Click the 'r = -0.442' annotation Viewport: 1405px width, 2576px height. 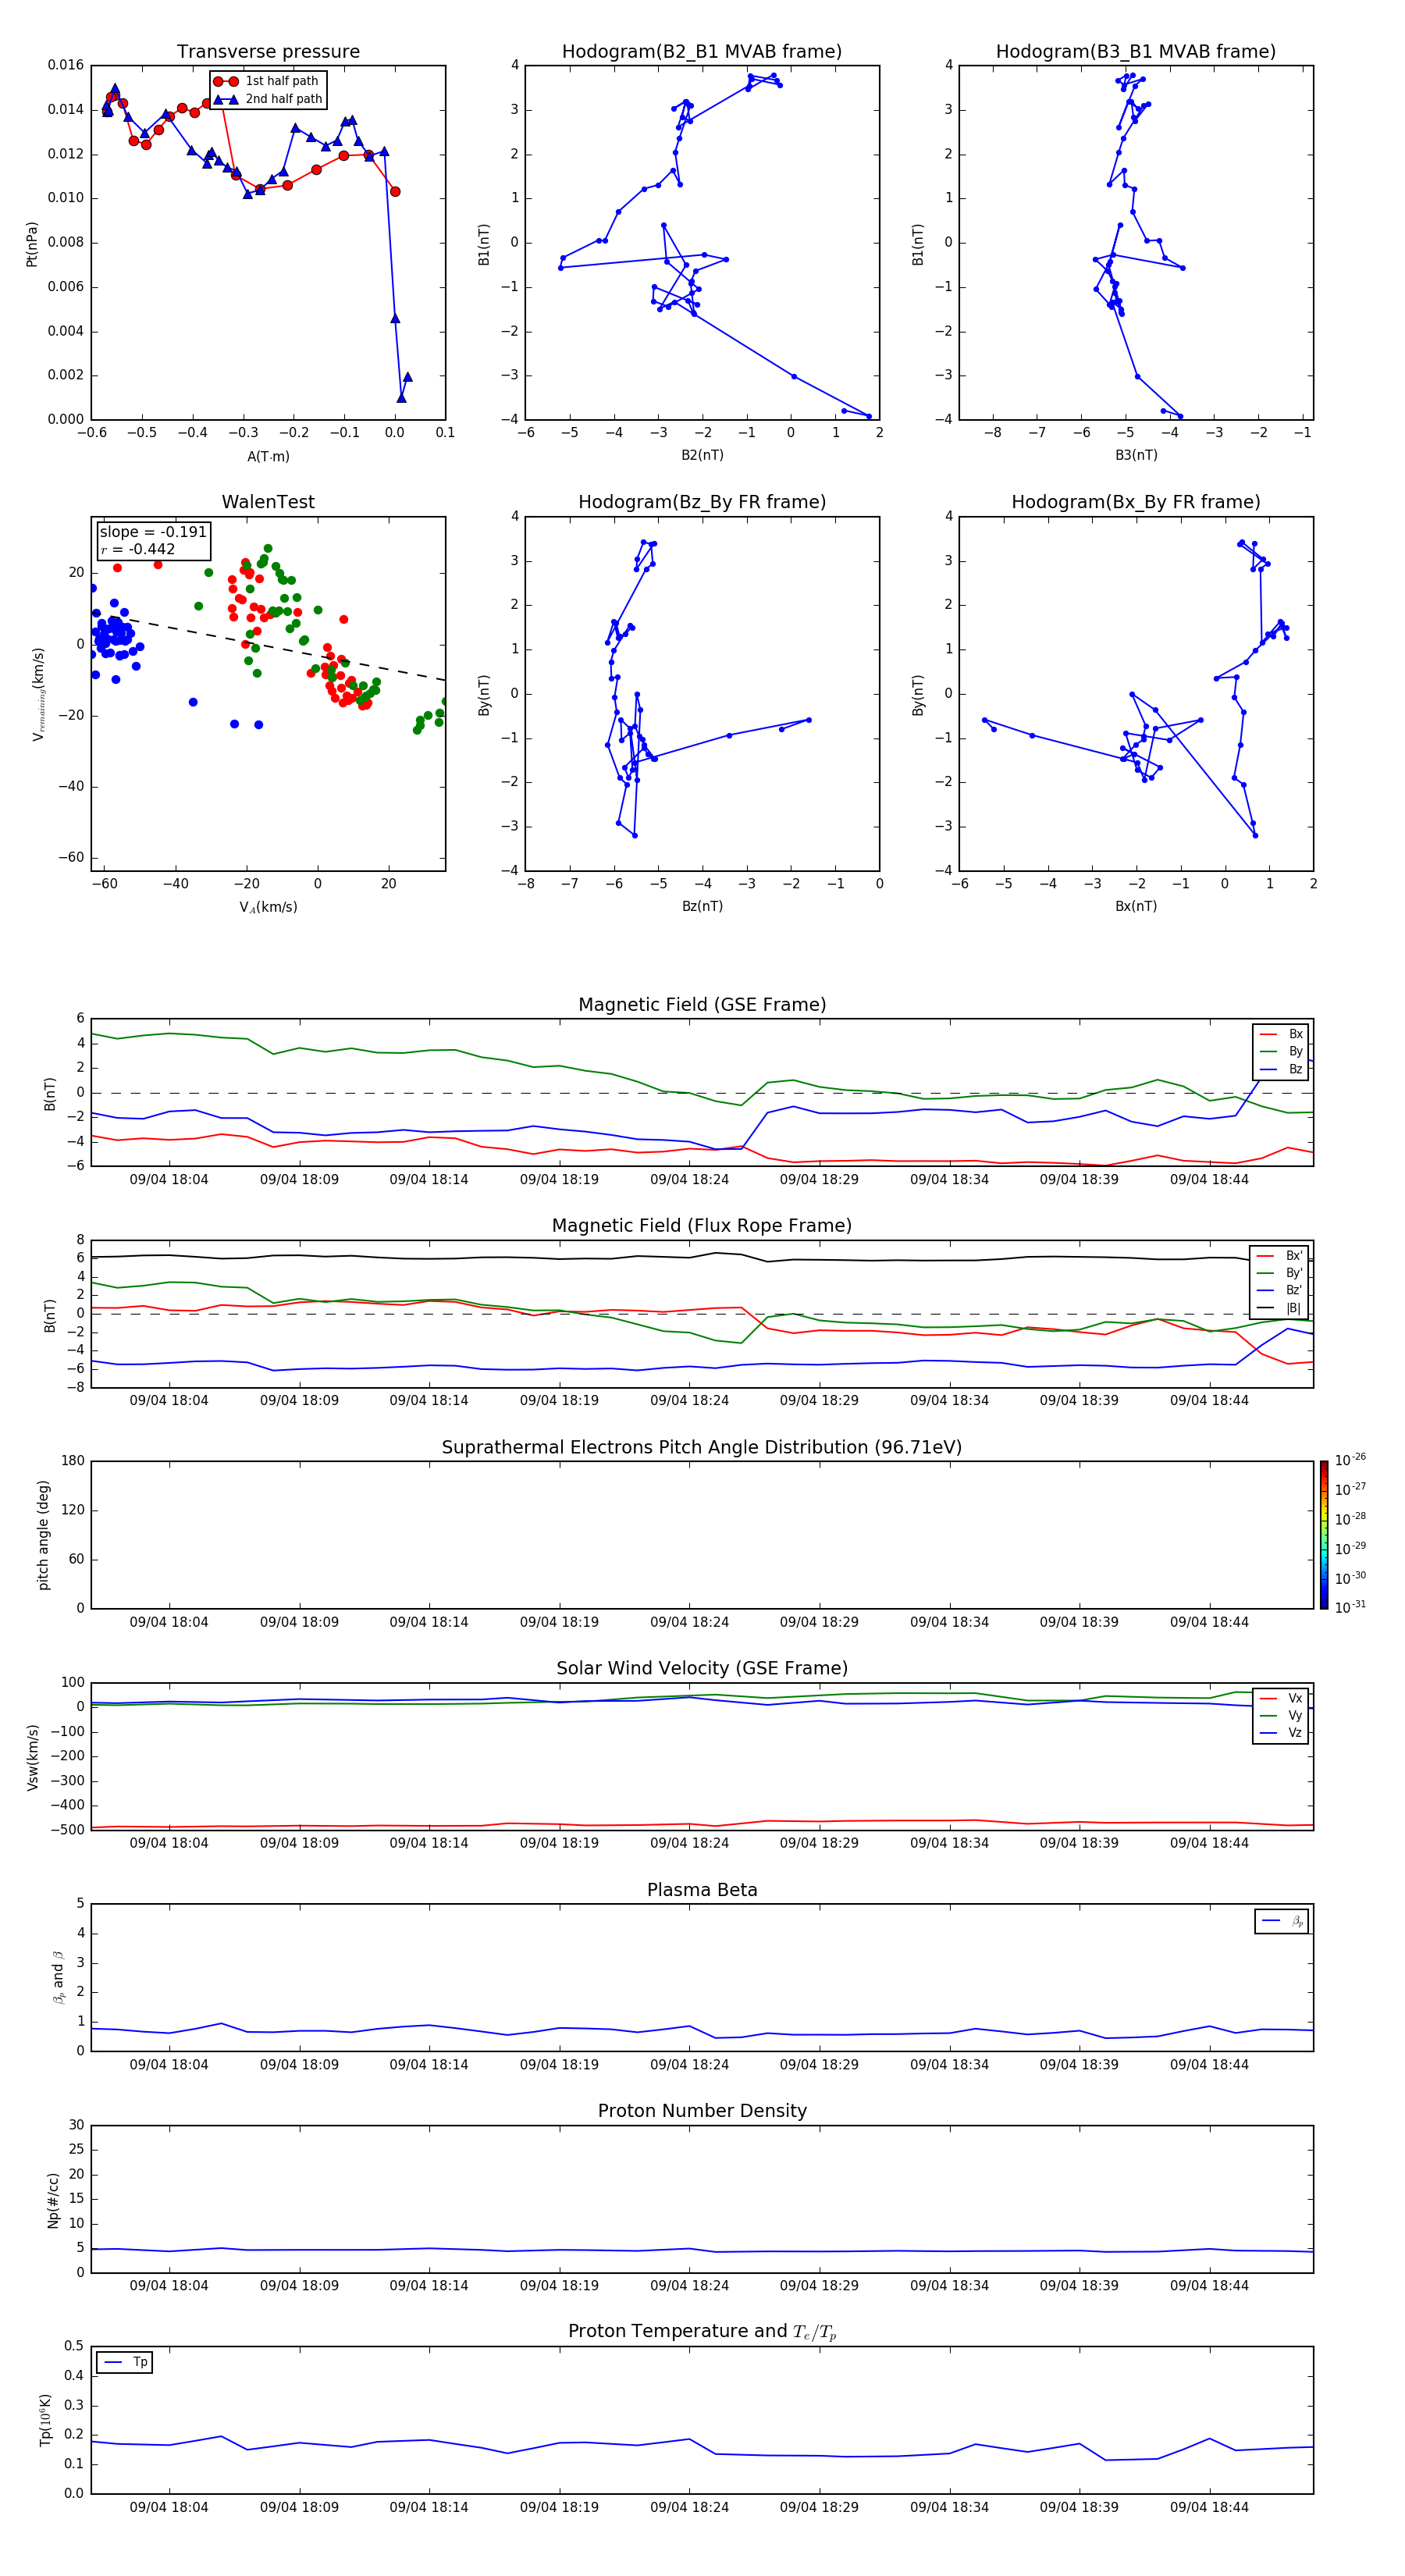(x=138, y=549)
